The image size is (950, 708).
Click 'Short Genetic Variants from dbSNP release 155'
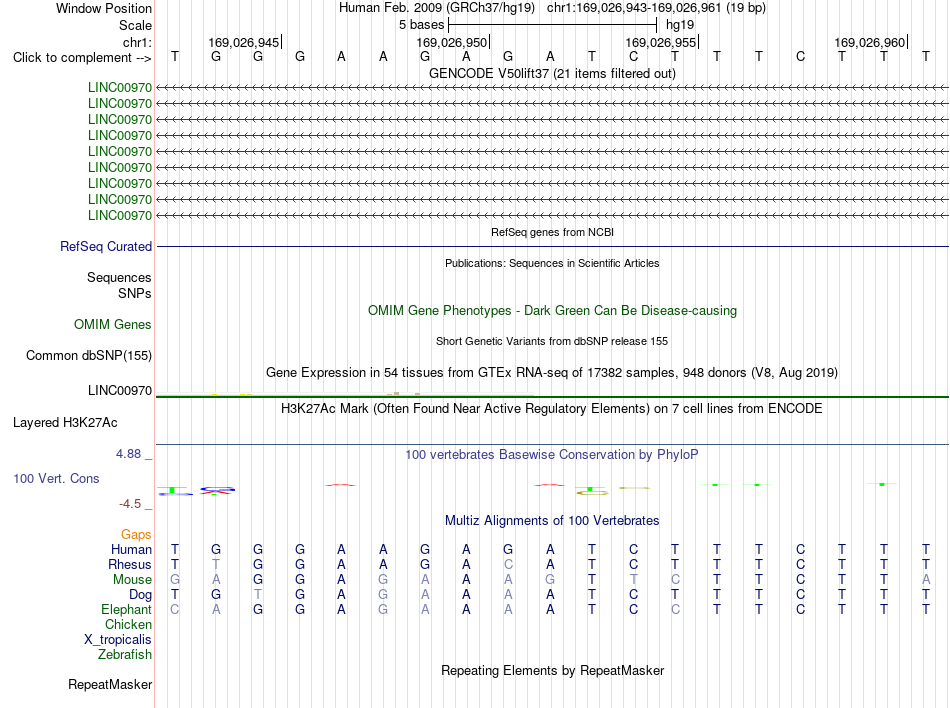[x=552, y=341]
